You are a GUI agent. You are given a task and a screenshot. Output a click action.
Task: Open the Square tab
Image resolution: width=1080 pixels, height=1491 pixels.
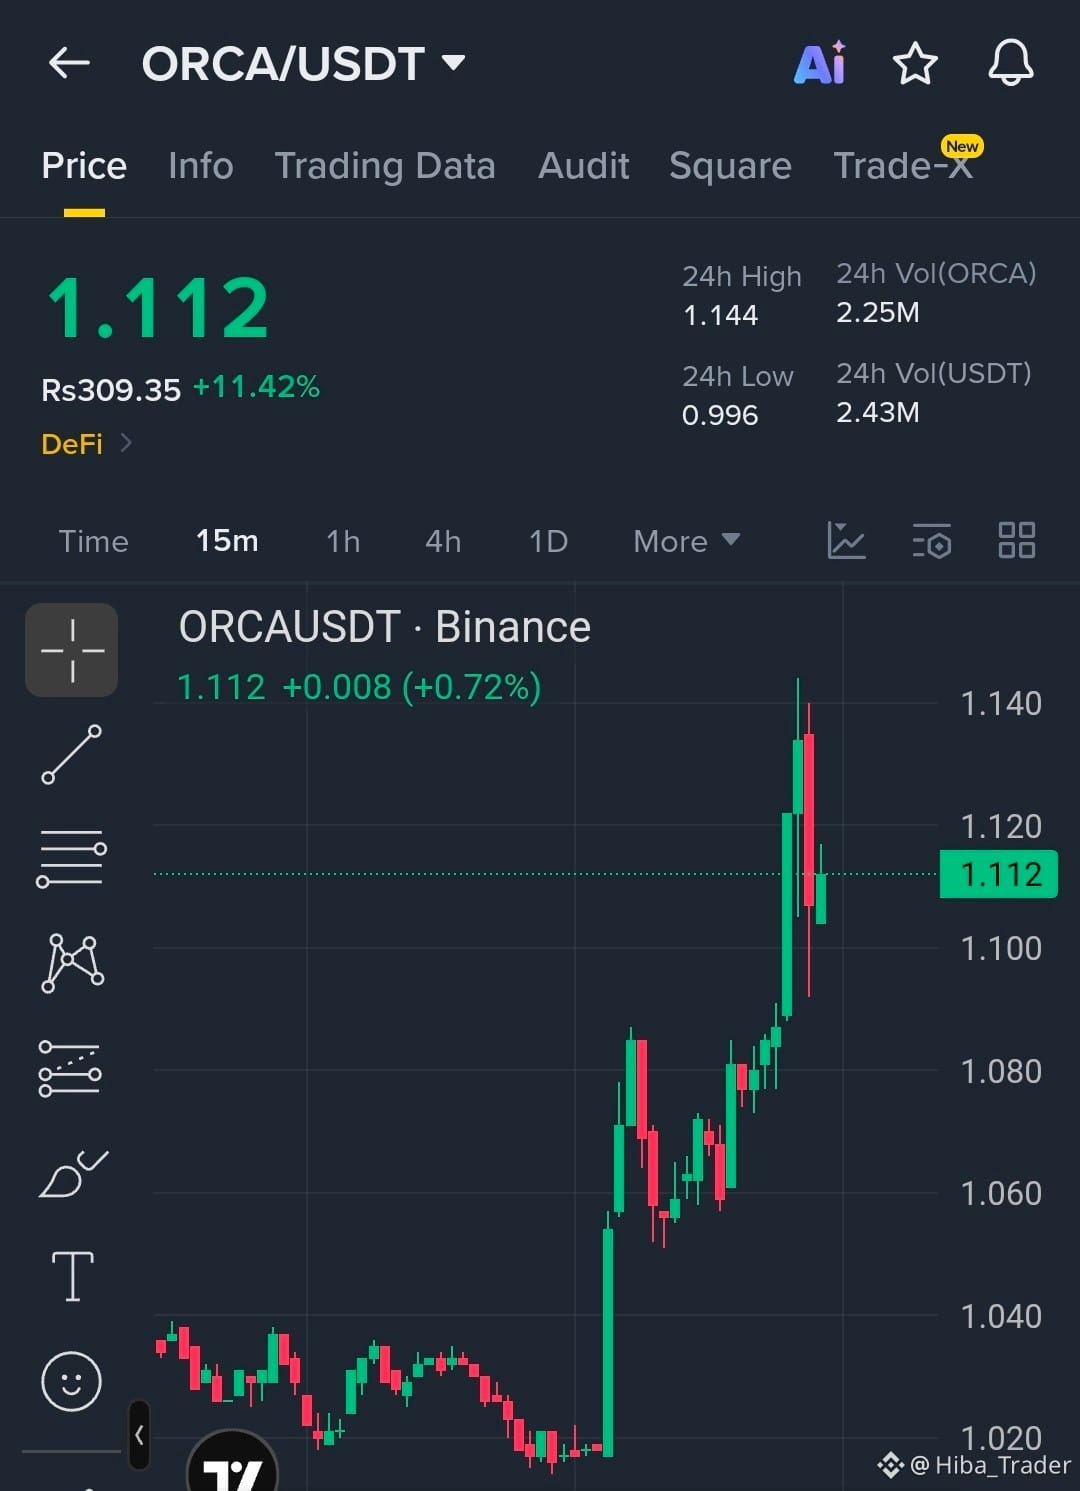[730, 166]
